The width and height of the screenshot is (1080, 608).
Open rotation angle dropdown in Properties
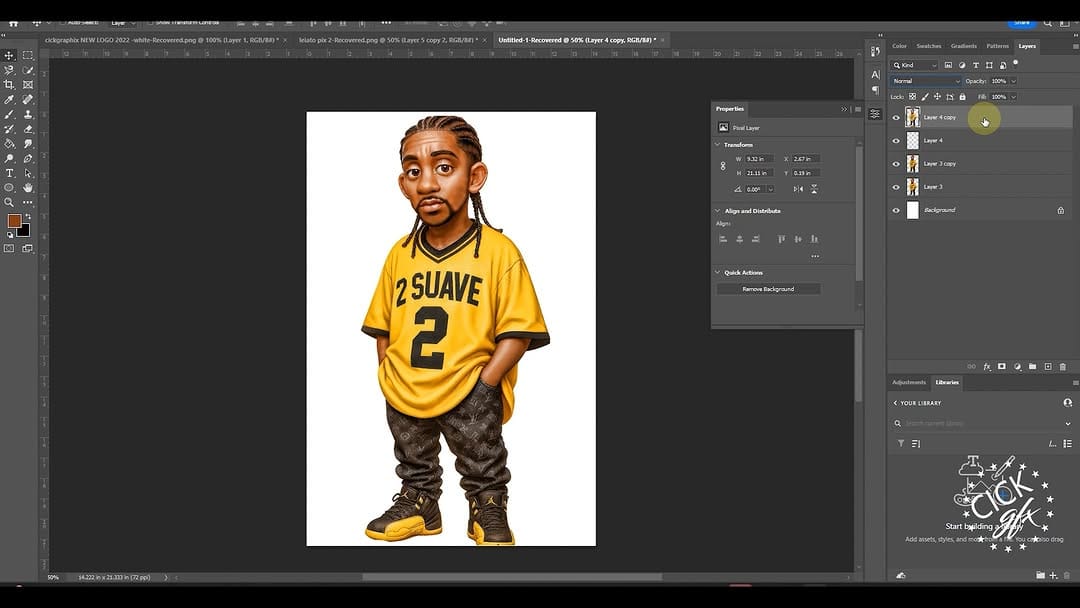click(770, 189)
